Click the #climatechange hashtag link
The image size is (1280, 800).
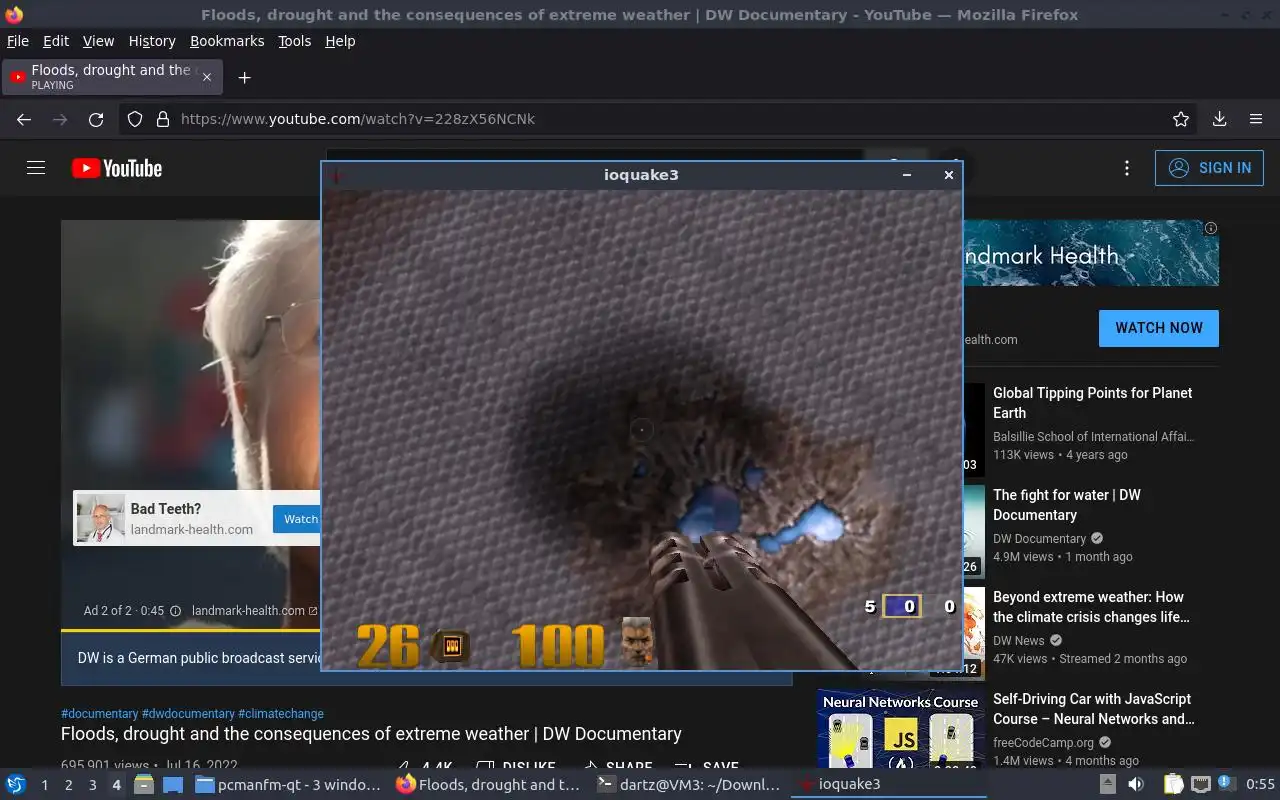tap(281, 714)
